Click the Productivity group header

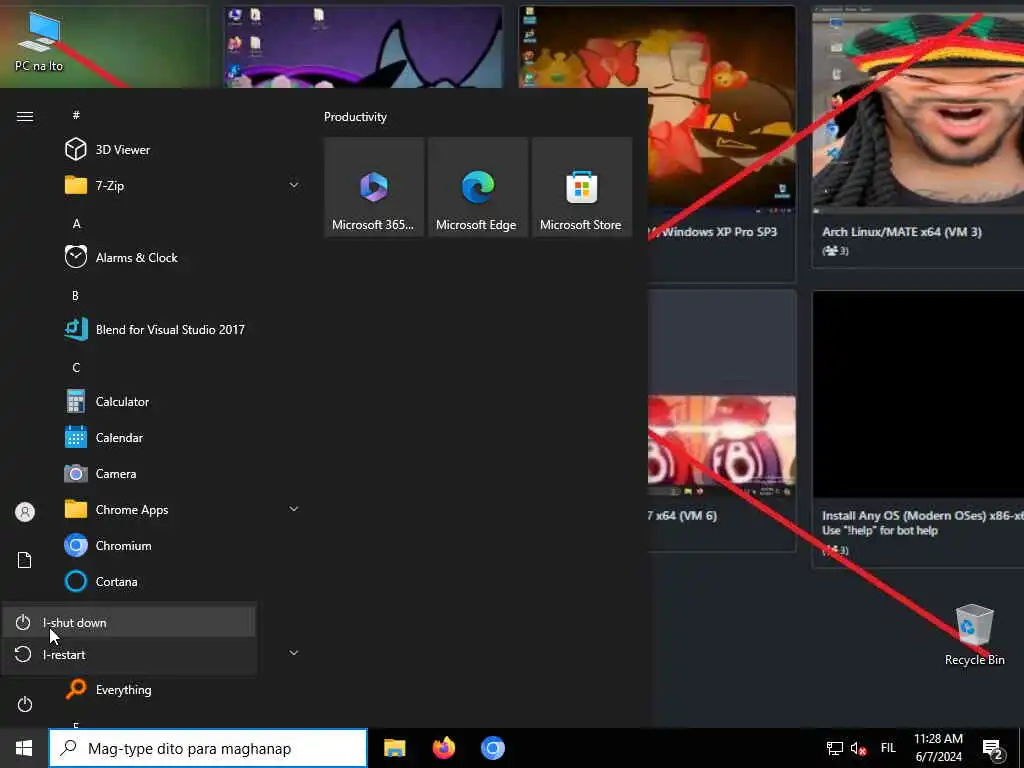[355, 117]
